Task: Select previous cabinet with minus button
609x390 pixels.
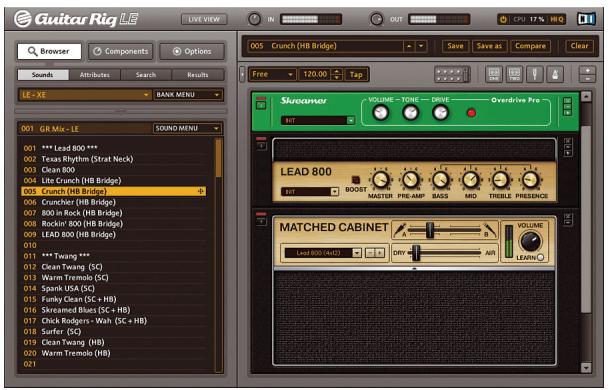Action: pos(371,253)
